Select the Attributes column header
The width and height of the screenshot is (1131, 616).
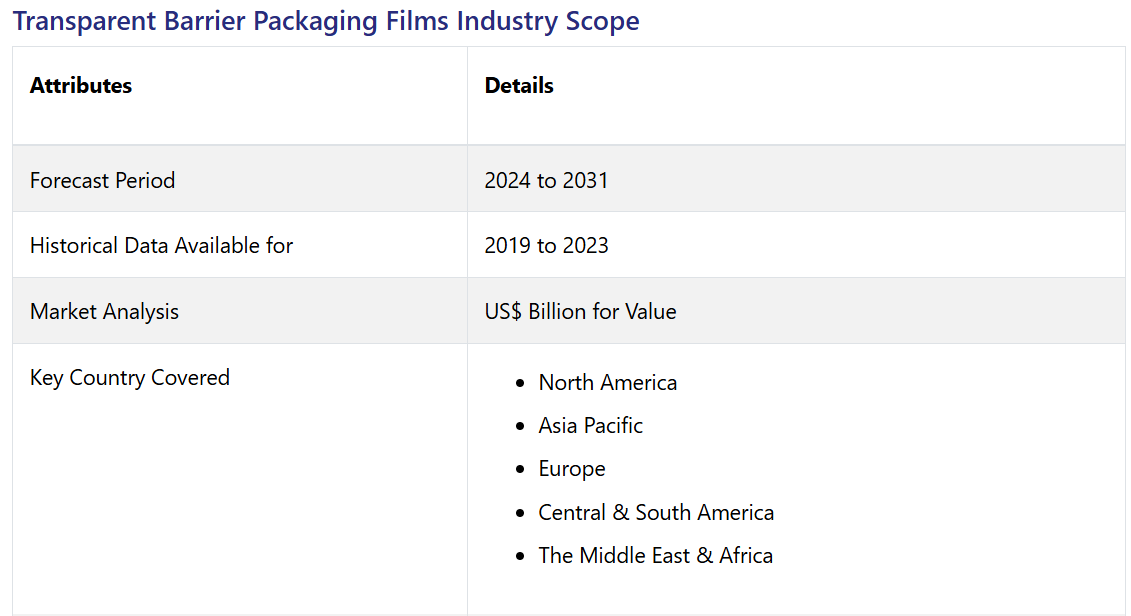(81, 86)
